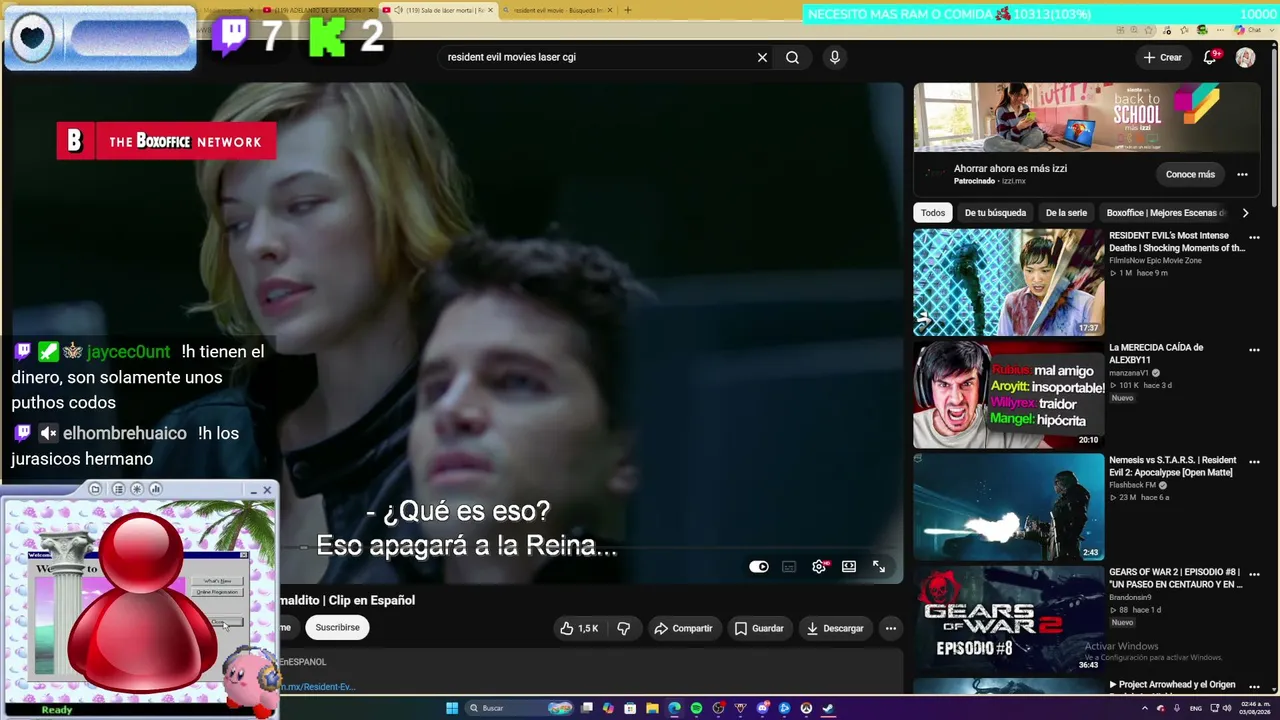
Task: Open the RESIDENT EVIL's Most Intense Deaths title
Action: [x=1176, y=242]
